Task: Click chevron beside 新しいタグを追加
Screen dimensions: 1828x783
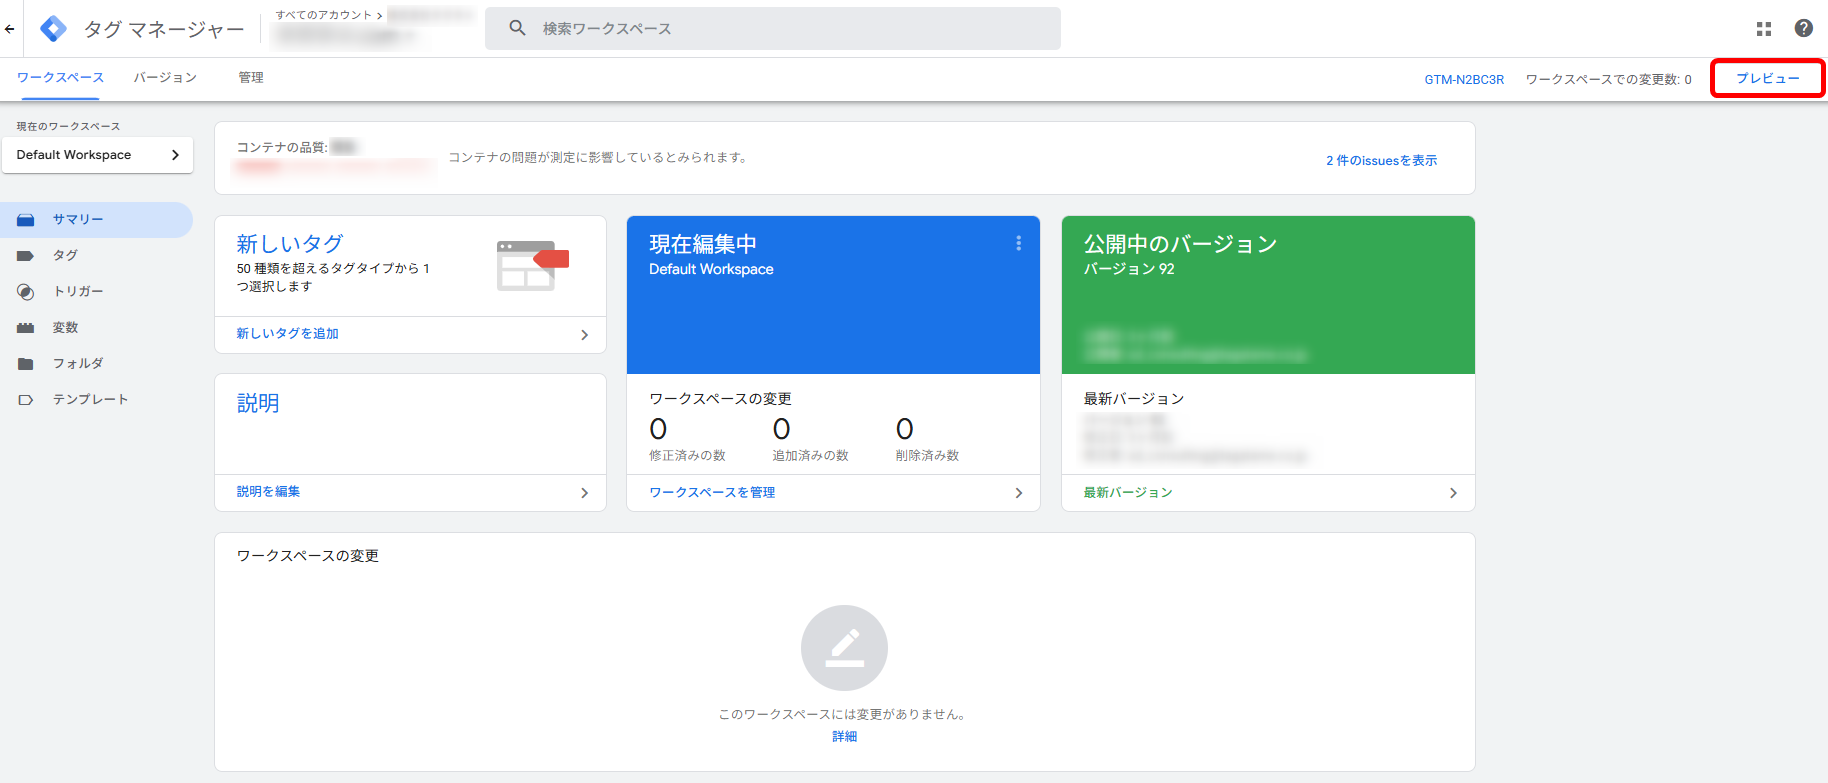Action: [x=585, y=335]
